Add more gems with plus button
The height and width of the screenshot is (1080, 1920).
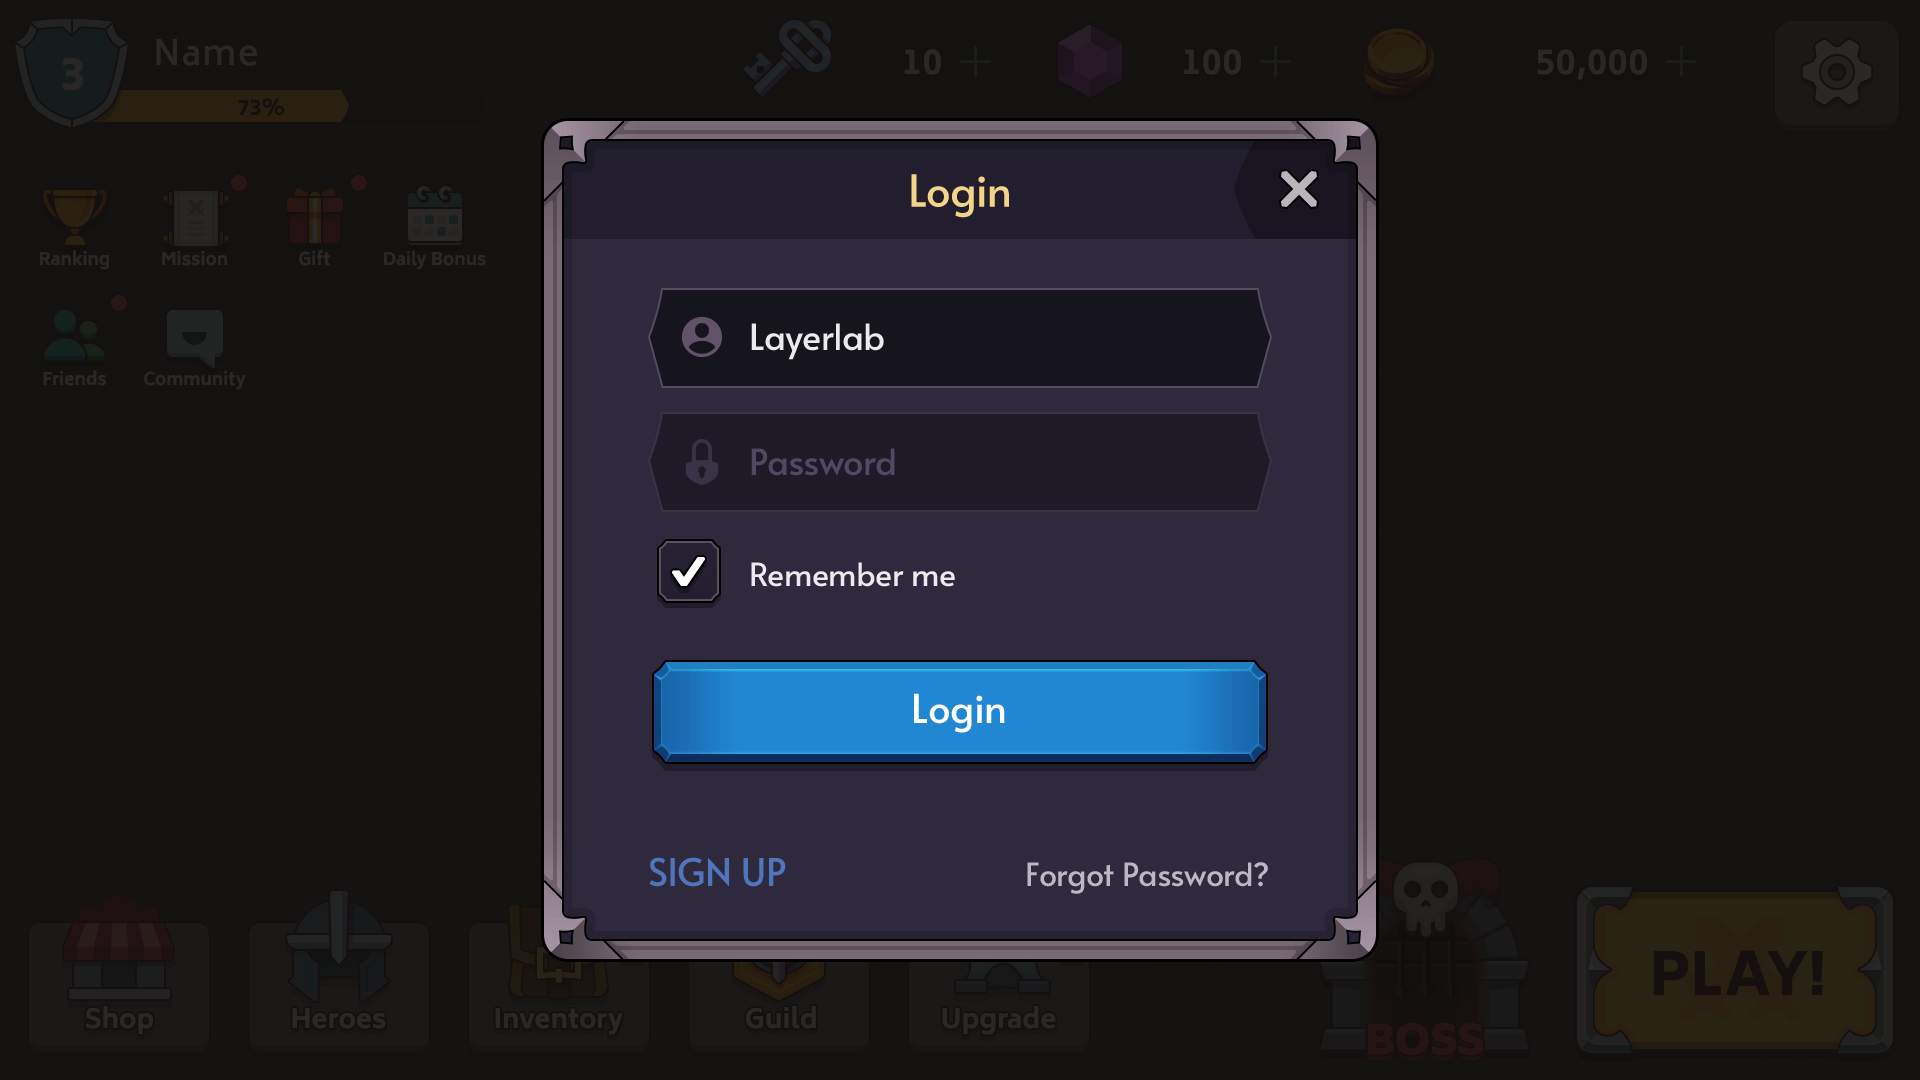pos(1275,62)
